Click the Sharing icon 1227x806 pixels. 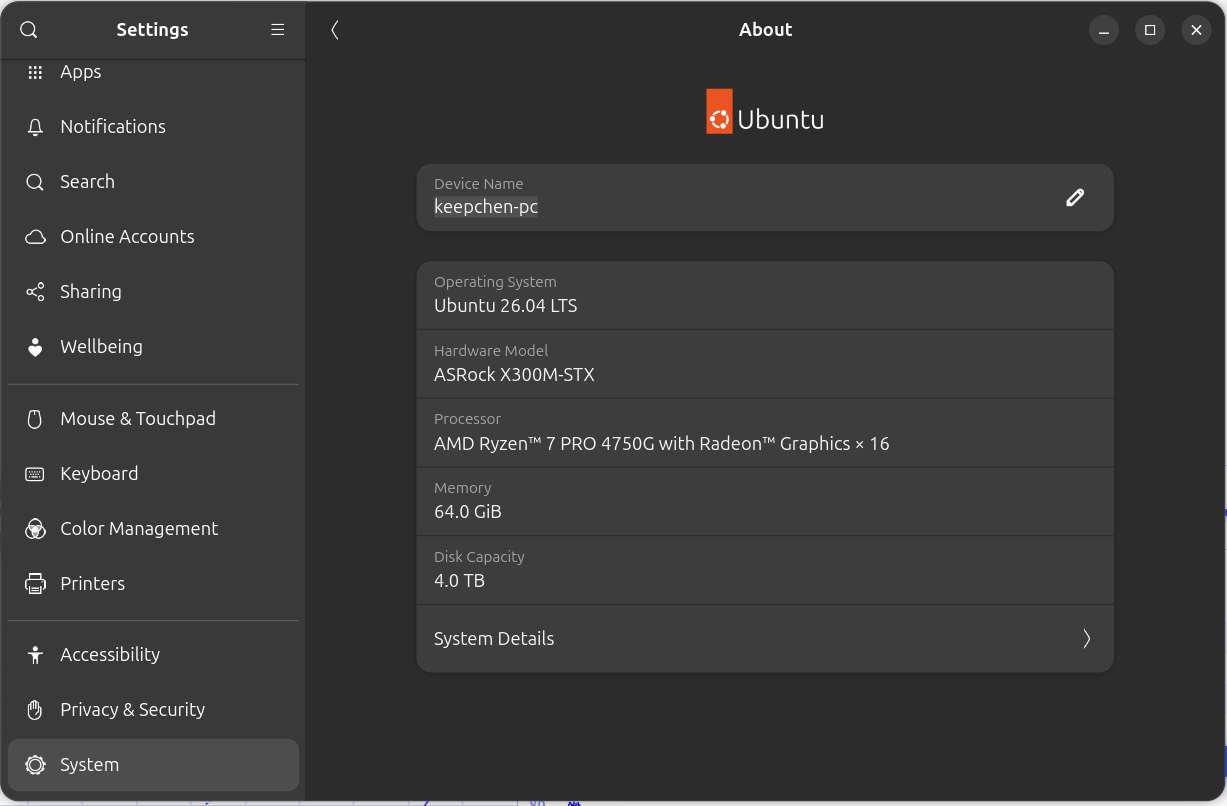[35, 292]
